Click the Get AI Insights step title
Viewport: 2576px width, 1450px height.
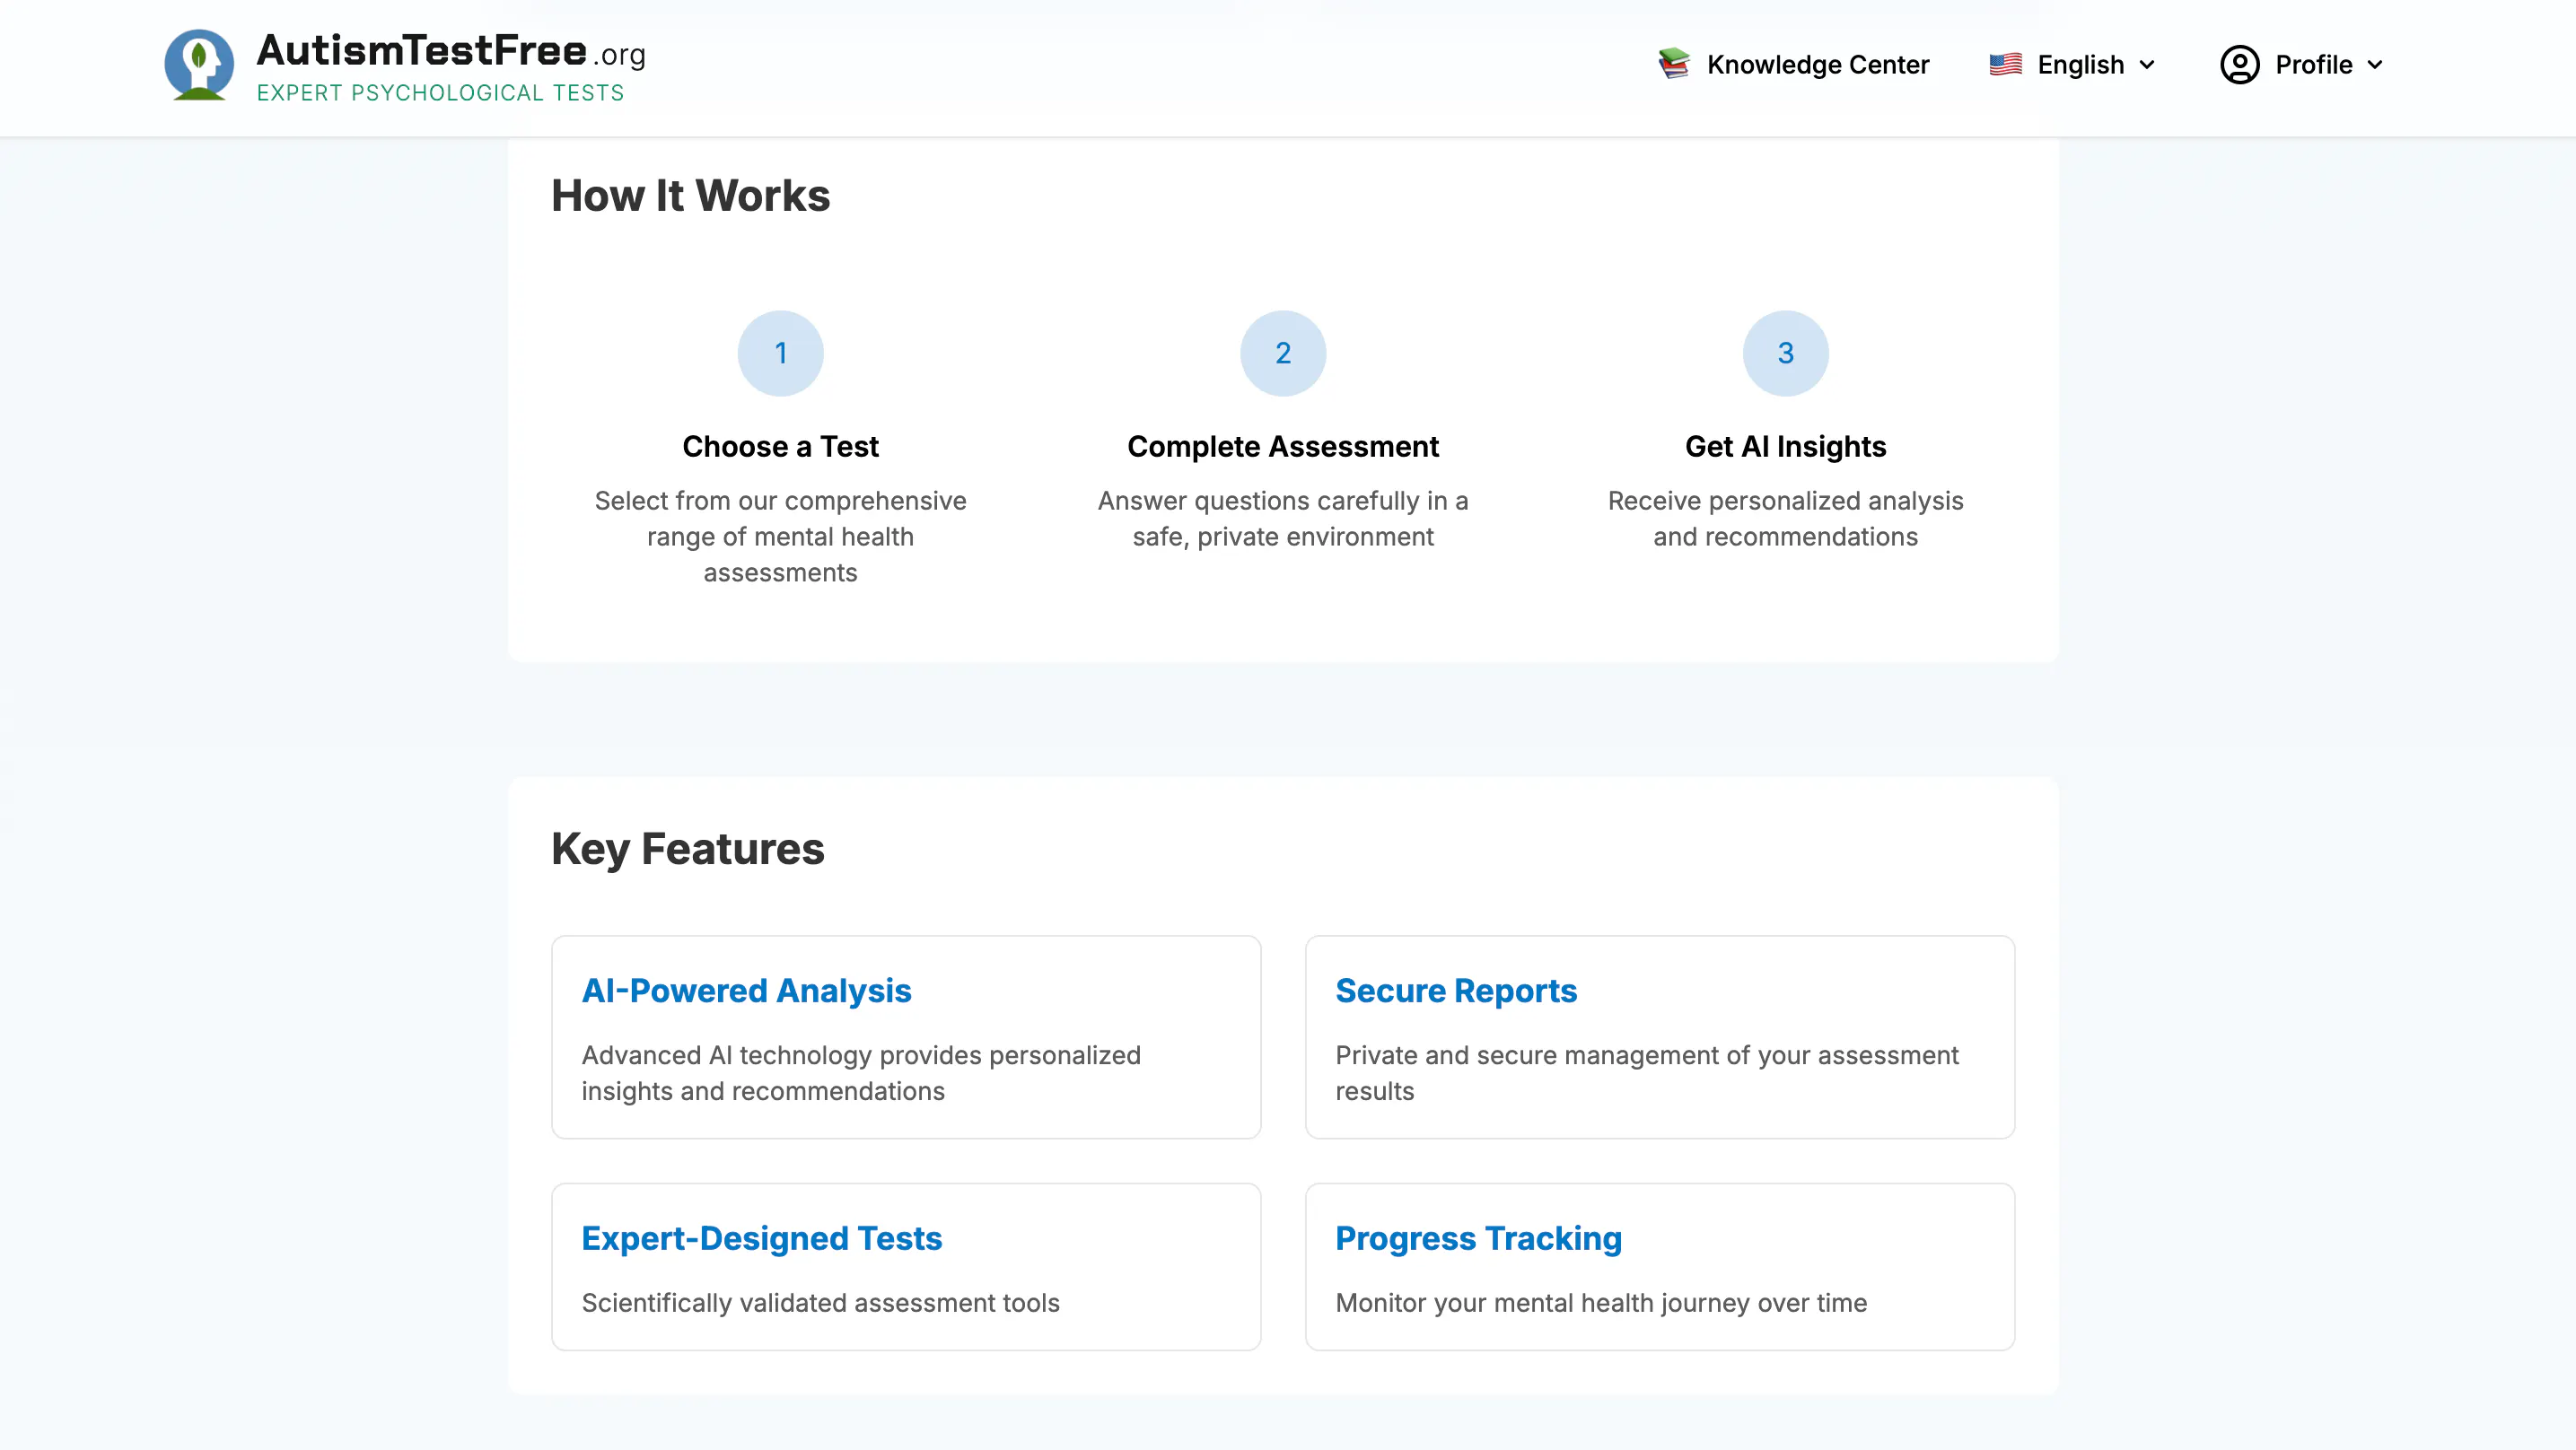pos(1785,446)
